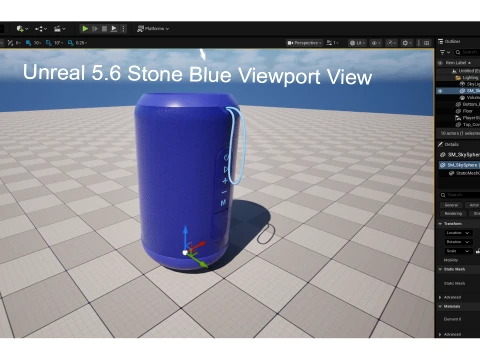Open the scale snap 0.25 dropdown
480x360 pixels.
tap(81, 43)
